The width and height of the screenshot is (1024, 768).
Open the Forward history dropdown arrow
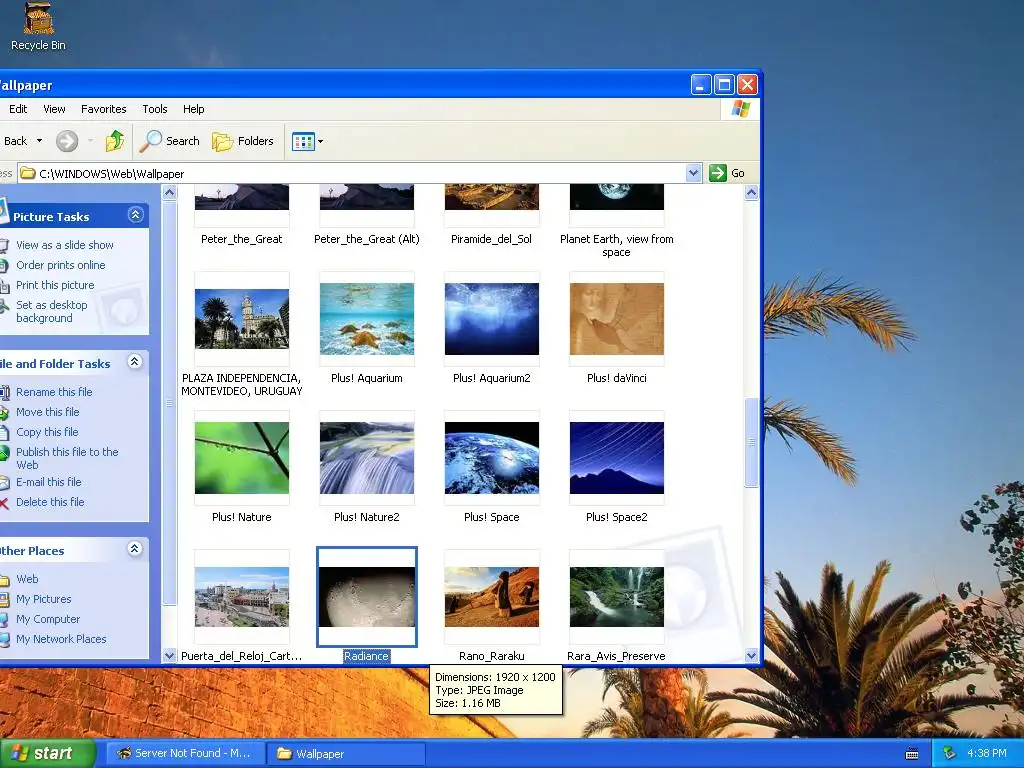(90, 141)
